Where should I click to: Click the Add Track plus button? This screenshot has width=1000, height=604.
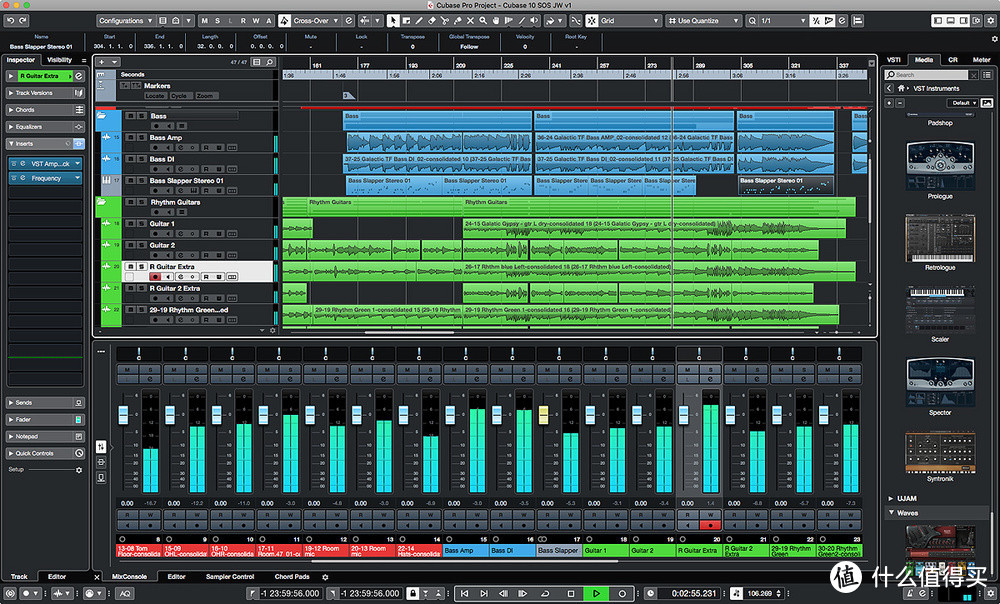point(101,62)
